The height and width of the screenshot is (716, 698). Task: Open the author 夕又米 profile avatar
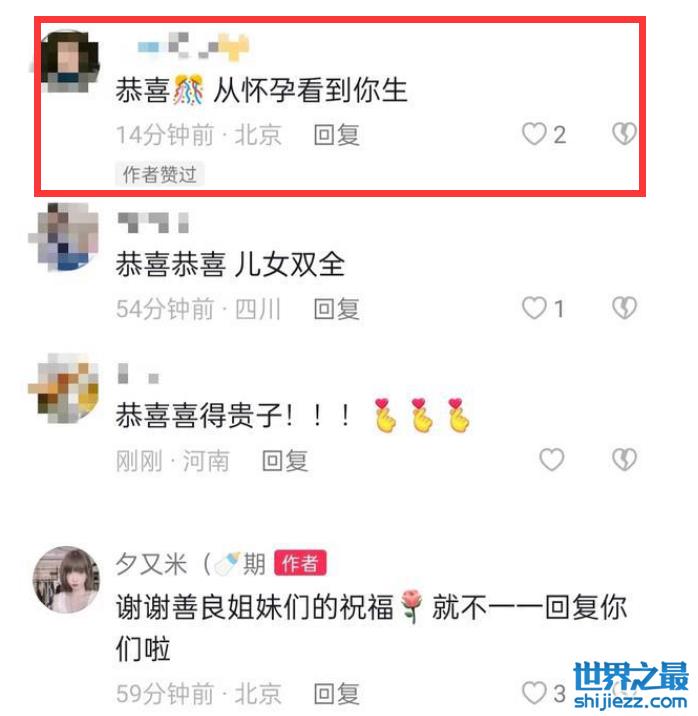click(67, 579)
